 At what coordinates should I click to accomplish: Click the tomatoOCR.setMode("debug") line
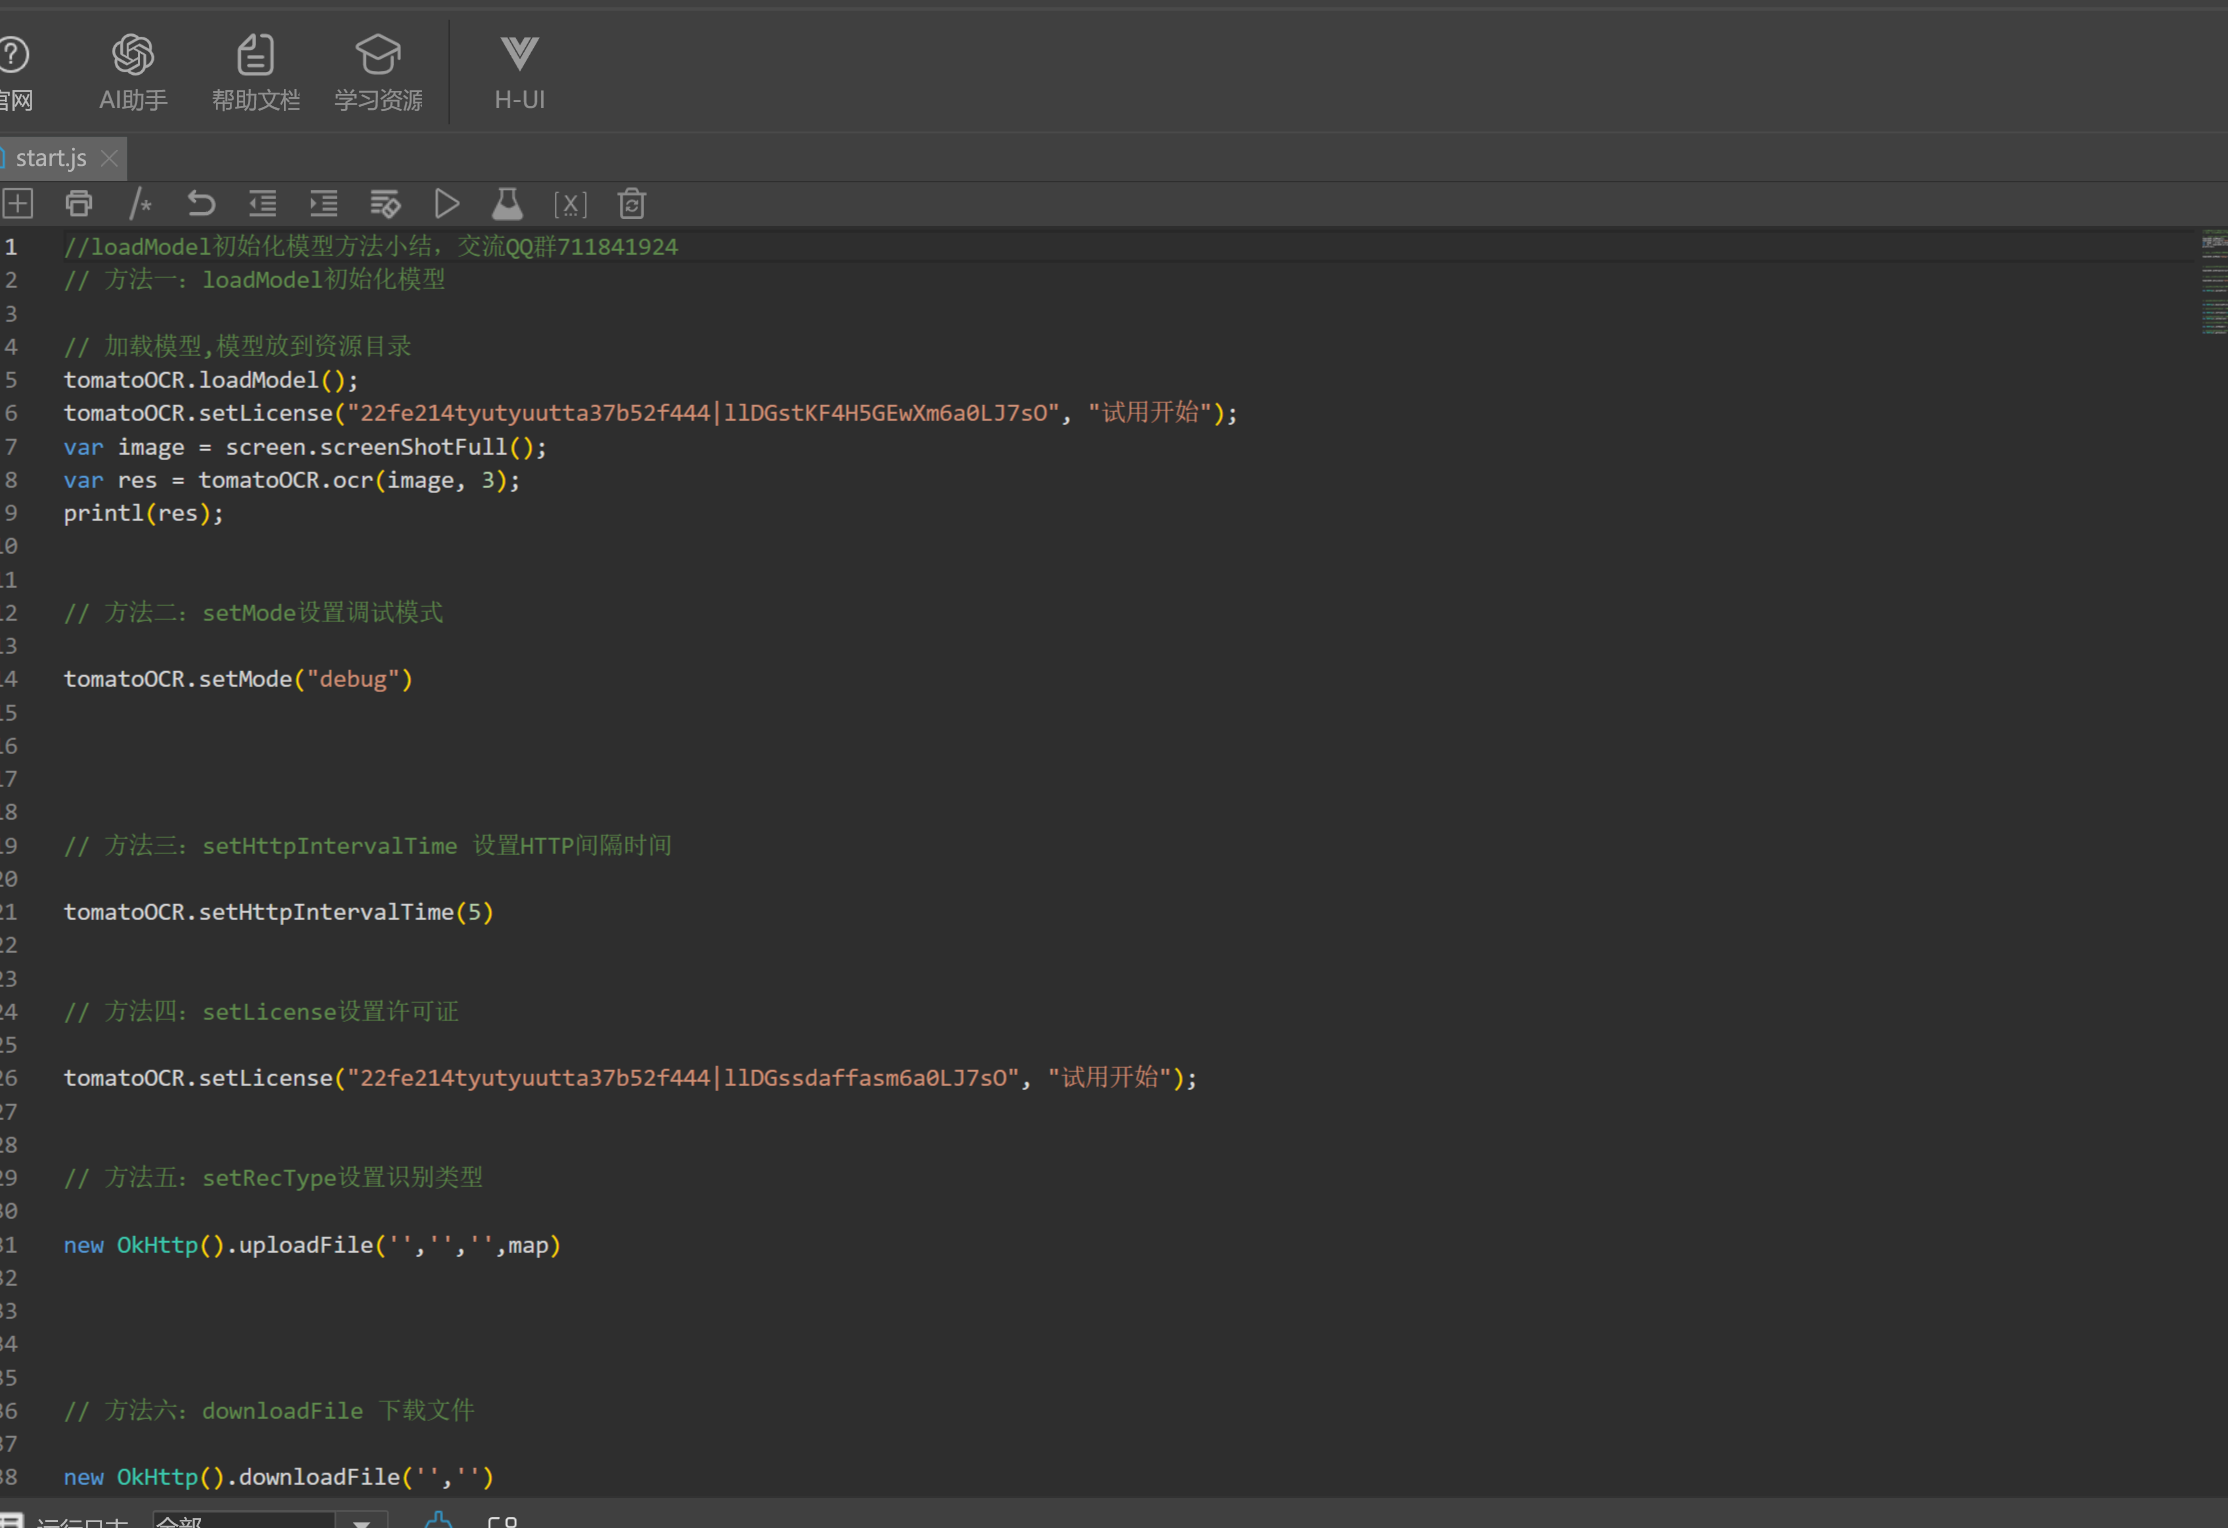click(x=238, y=679)
